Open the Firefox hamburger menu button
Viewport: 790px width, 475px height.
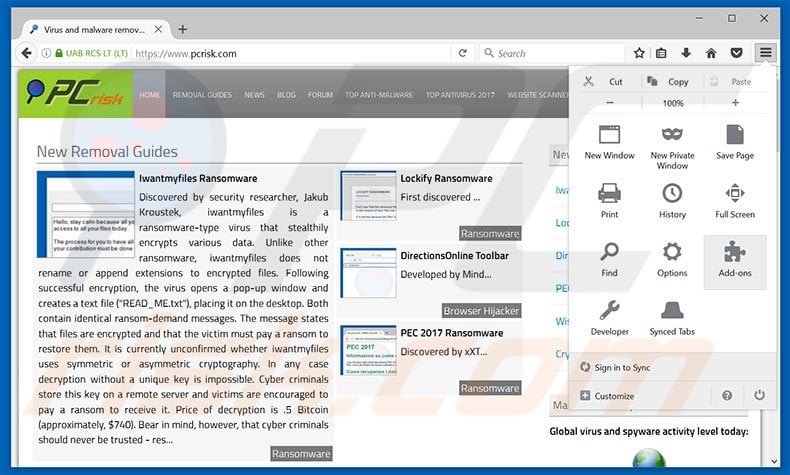pyautogui.click(x=765, y=53)
